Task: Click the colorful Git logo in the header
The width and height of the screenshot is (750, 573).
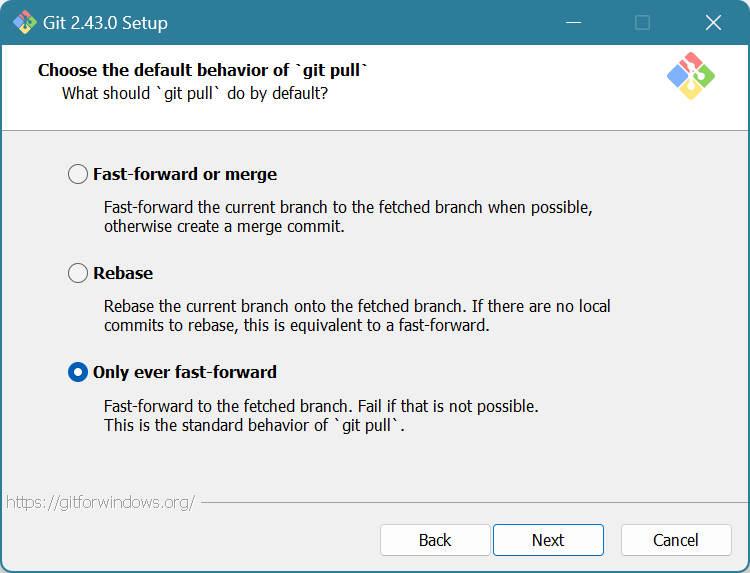Action: click(690, 76)
